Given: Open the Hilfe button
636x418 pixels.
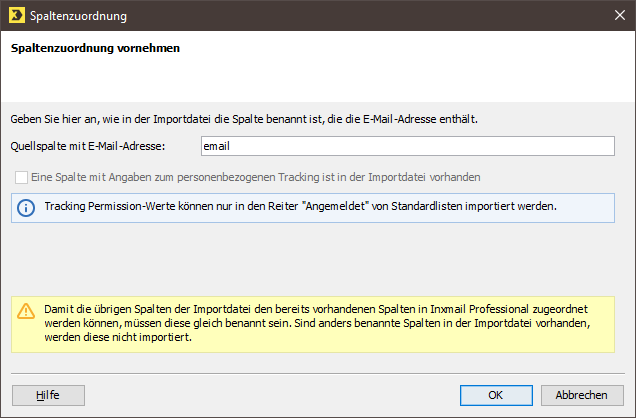Looking at the screenshot, I should (x=48, y=395).
